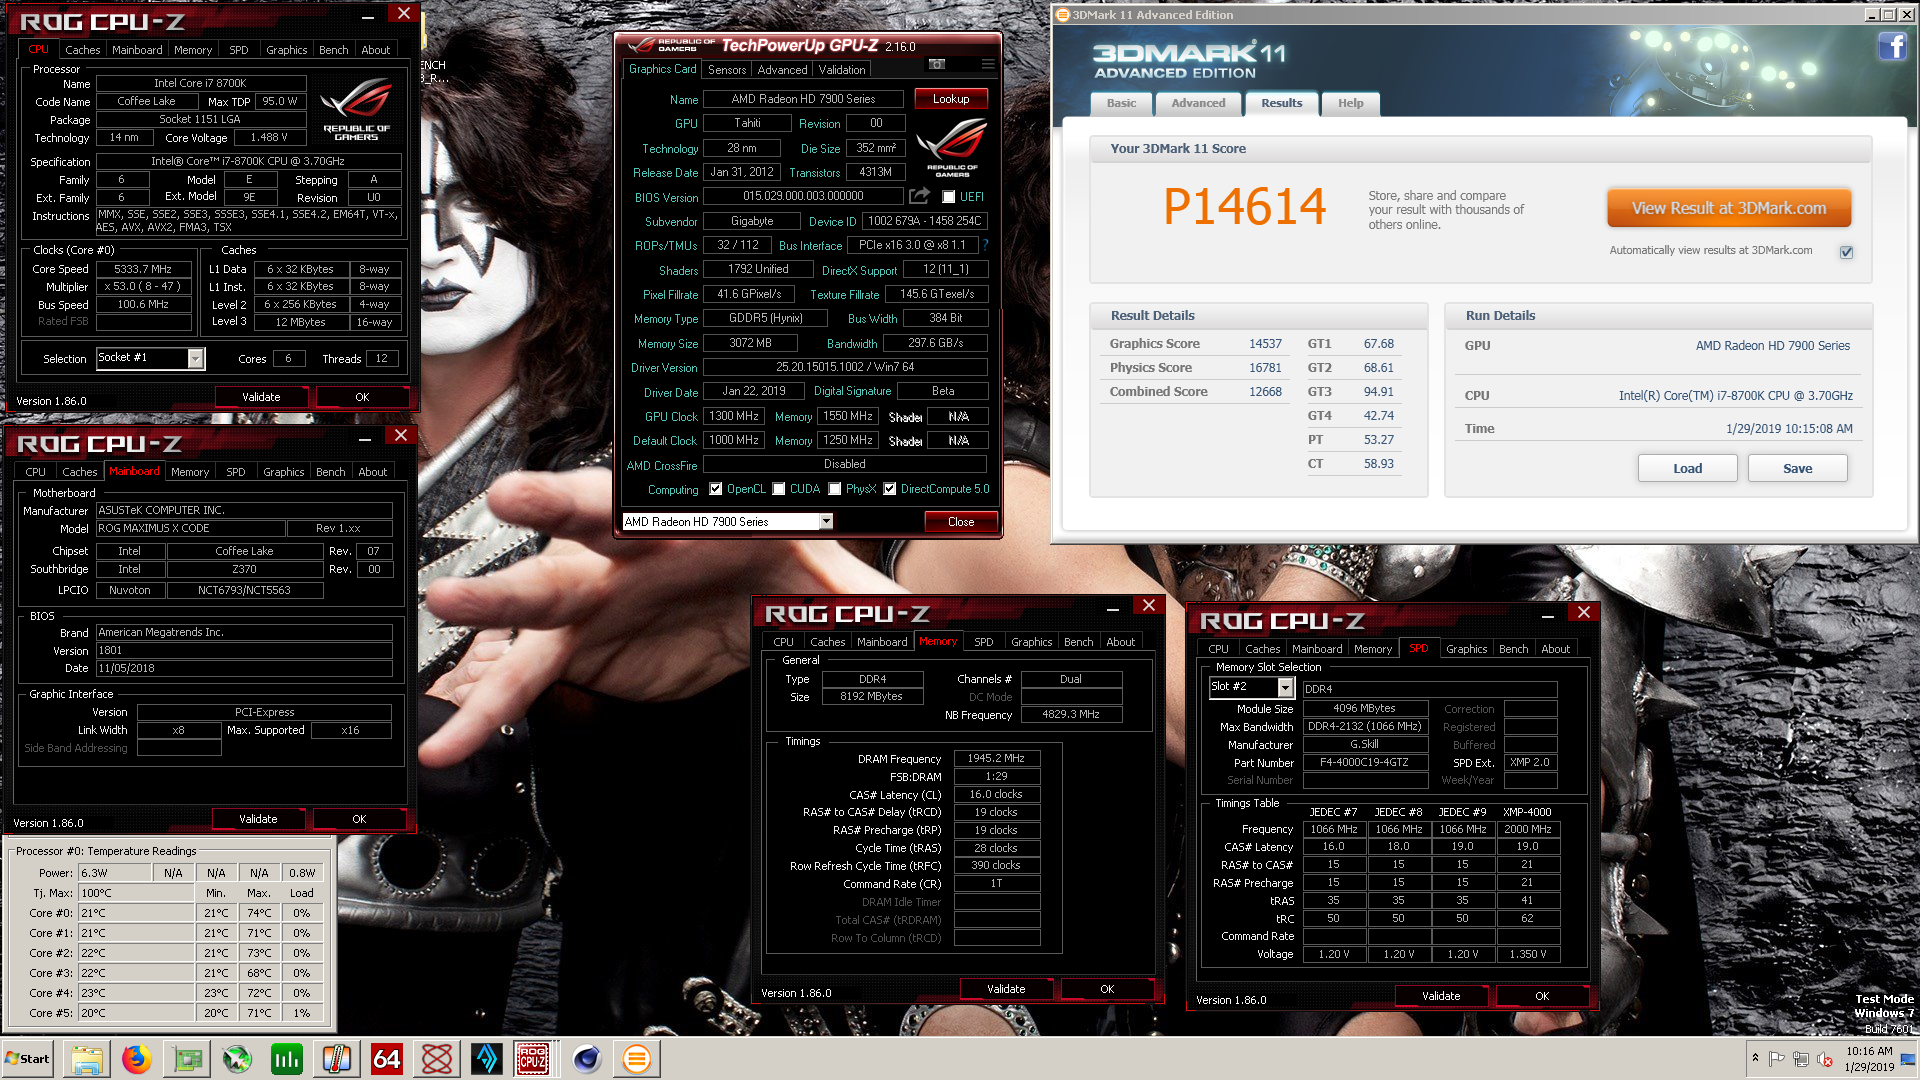Open the blue-arrow black taskbar icon
The width and height of the screenshot is (1920, 1080).
tap(487, 1059)
